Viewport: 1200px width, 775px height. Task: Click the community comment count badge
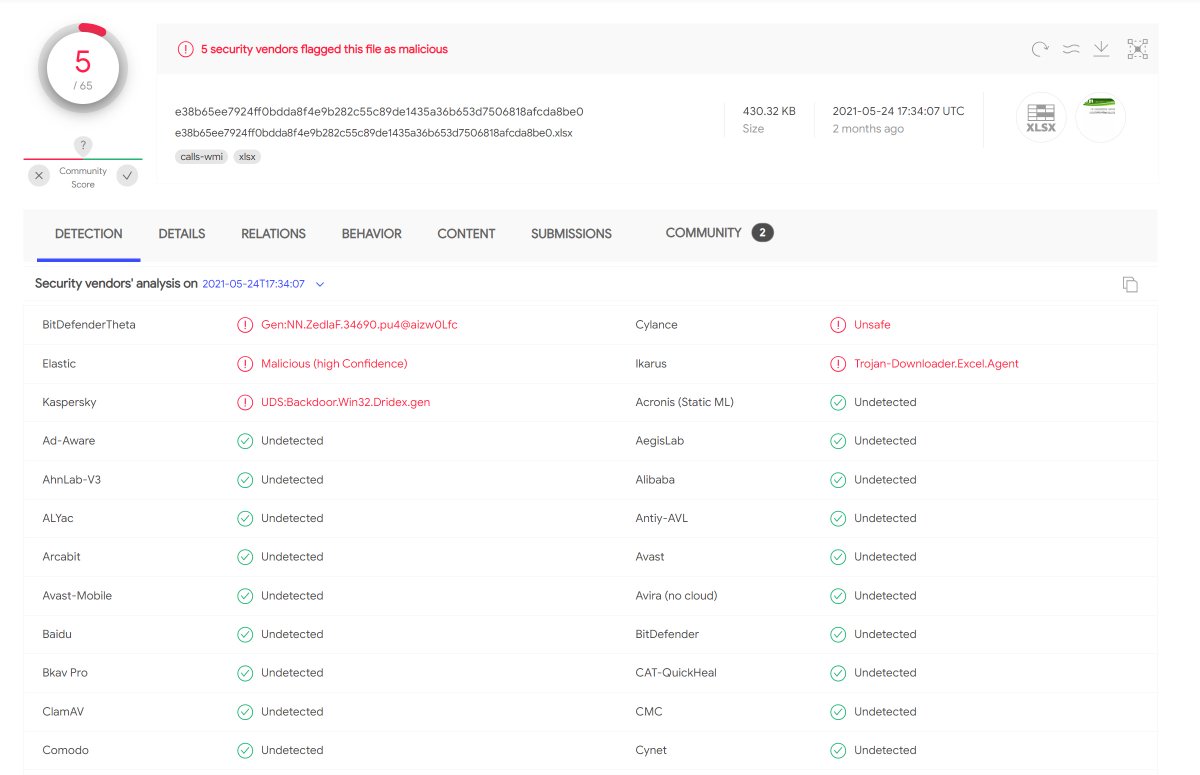pos(762,233)
